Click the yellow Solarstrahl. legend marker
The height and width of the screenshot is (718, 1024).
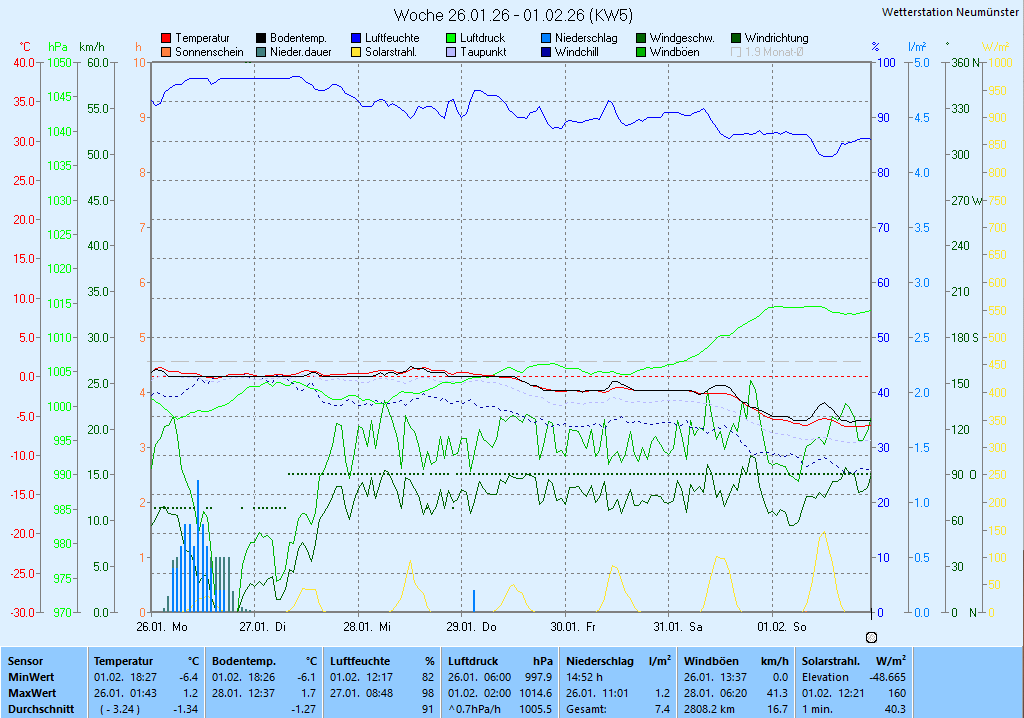coord(356,52)
